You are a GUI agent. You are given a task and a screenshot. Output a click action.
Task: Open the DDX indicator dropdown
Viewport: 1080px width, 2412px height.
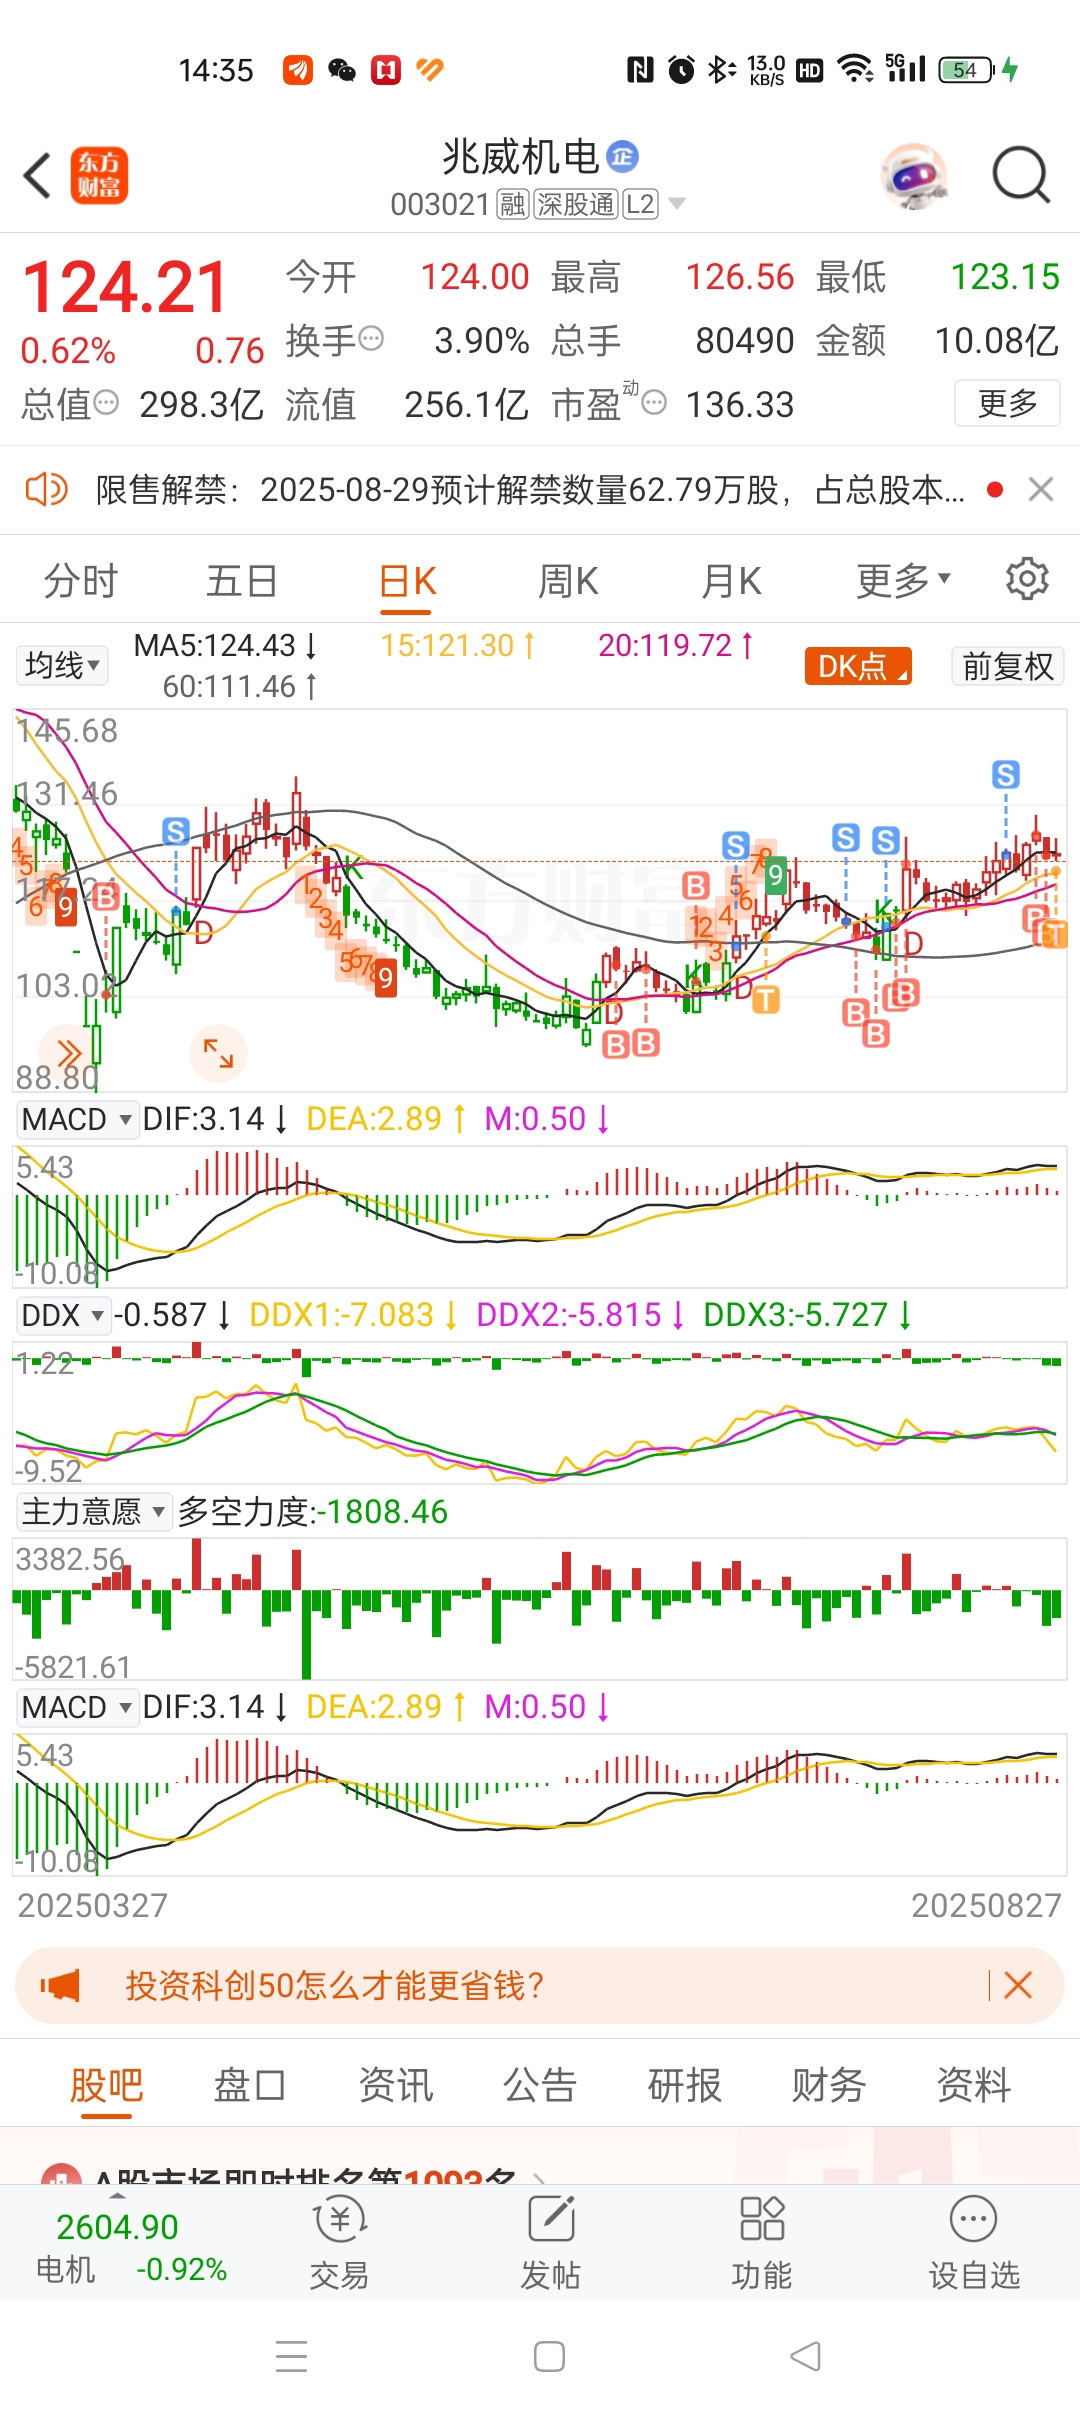[x=63, y=1315]
